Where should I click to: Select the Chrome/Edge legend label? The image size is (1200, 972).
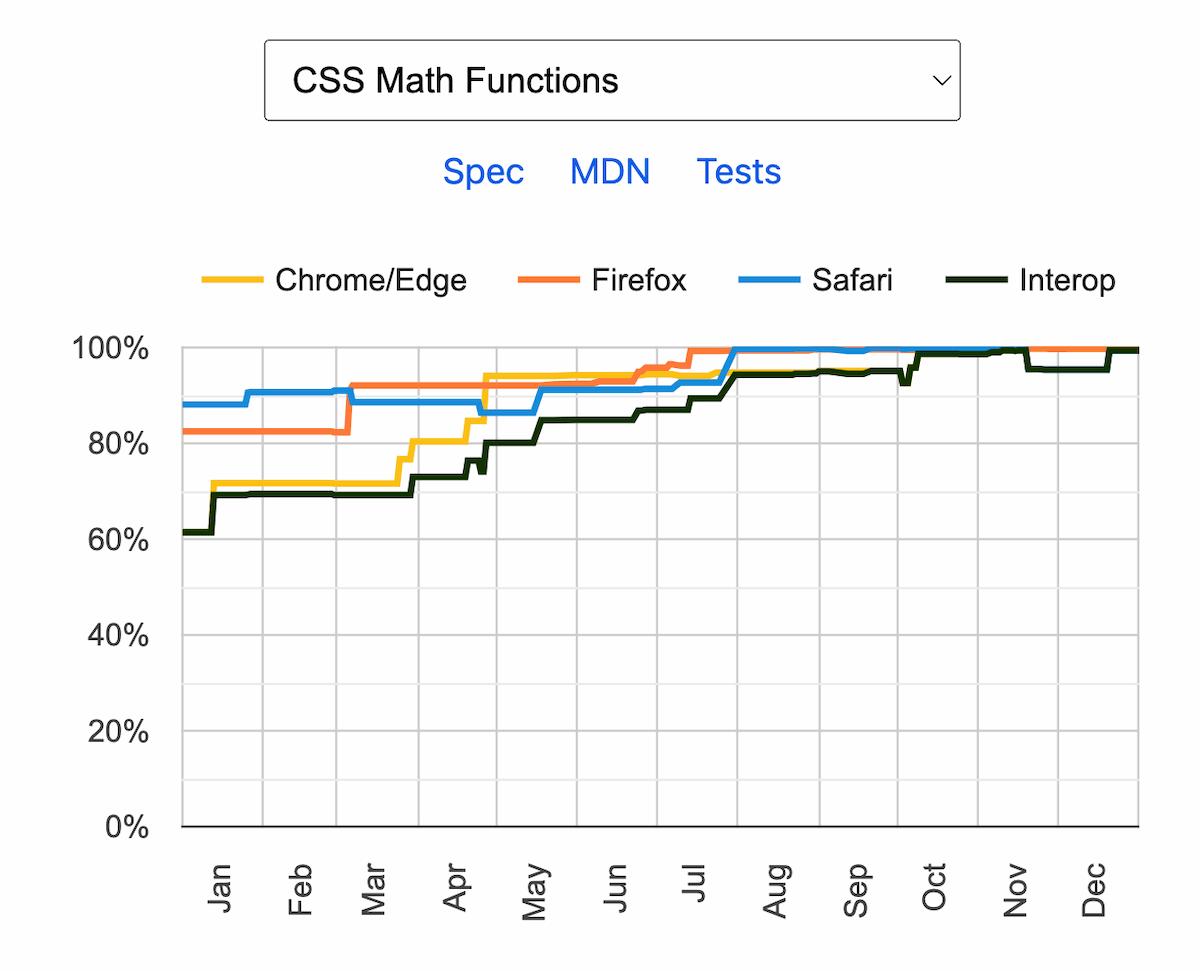(x=371, y=280)
